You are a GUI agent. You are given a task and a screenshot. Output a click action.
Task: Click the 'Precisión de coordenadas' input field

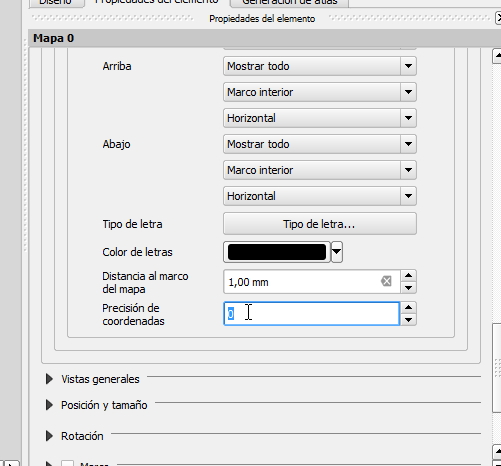[312, 314]
